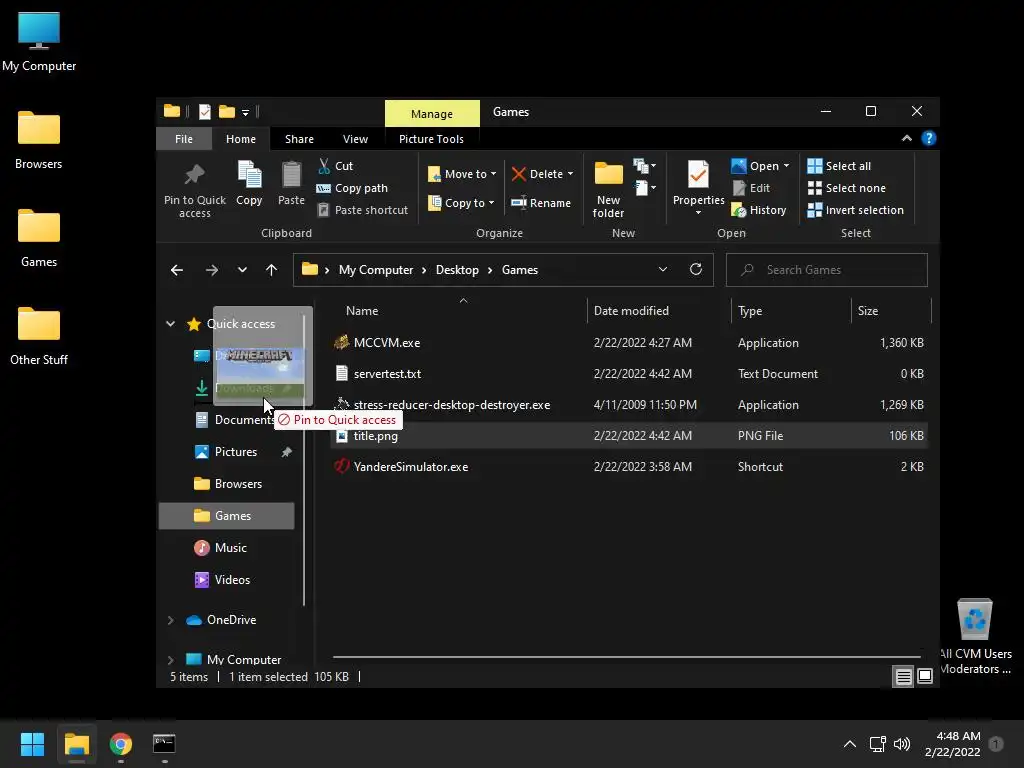Screen dimensions: 1024x768
Task: Click the properties checkmark icon in title bar
Action: tap(205, 112)
